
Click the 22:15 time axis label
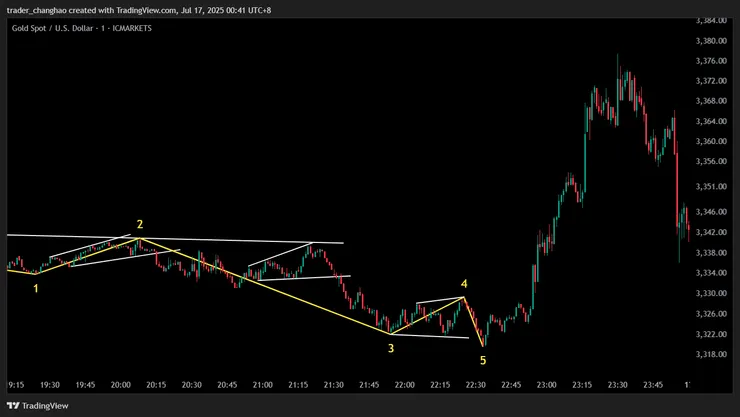click(x=440, y=385)
